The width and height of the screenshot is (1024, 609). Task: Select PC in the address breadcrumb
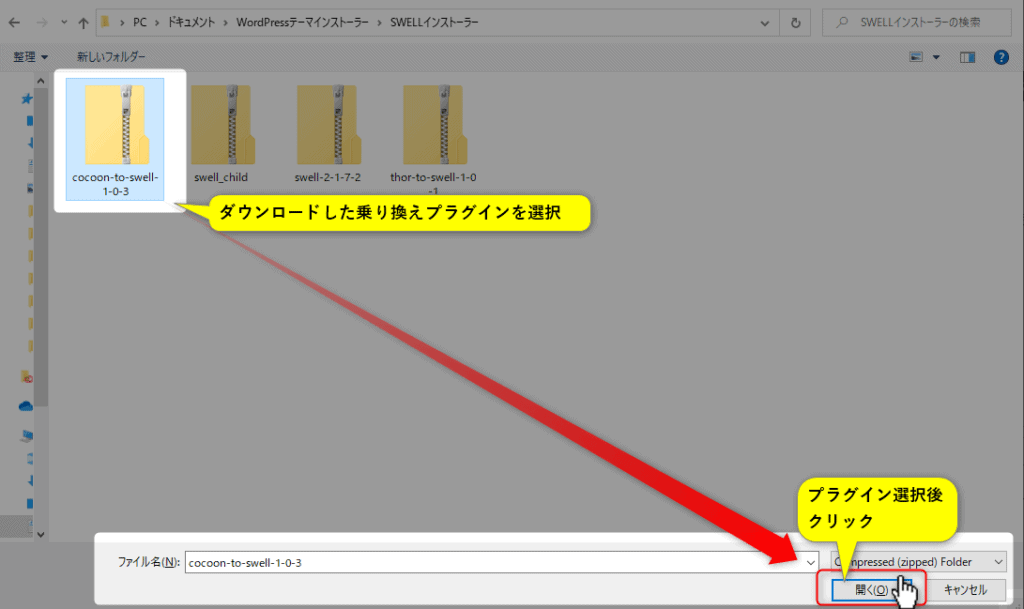(140, 22)
